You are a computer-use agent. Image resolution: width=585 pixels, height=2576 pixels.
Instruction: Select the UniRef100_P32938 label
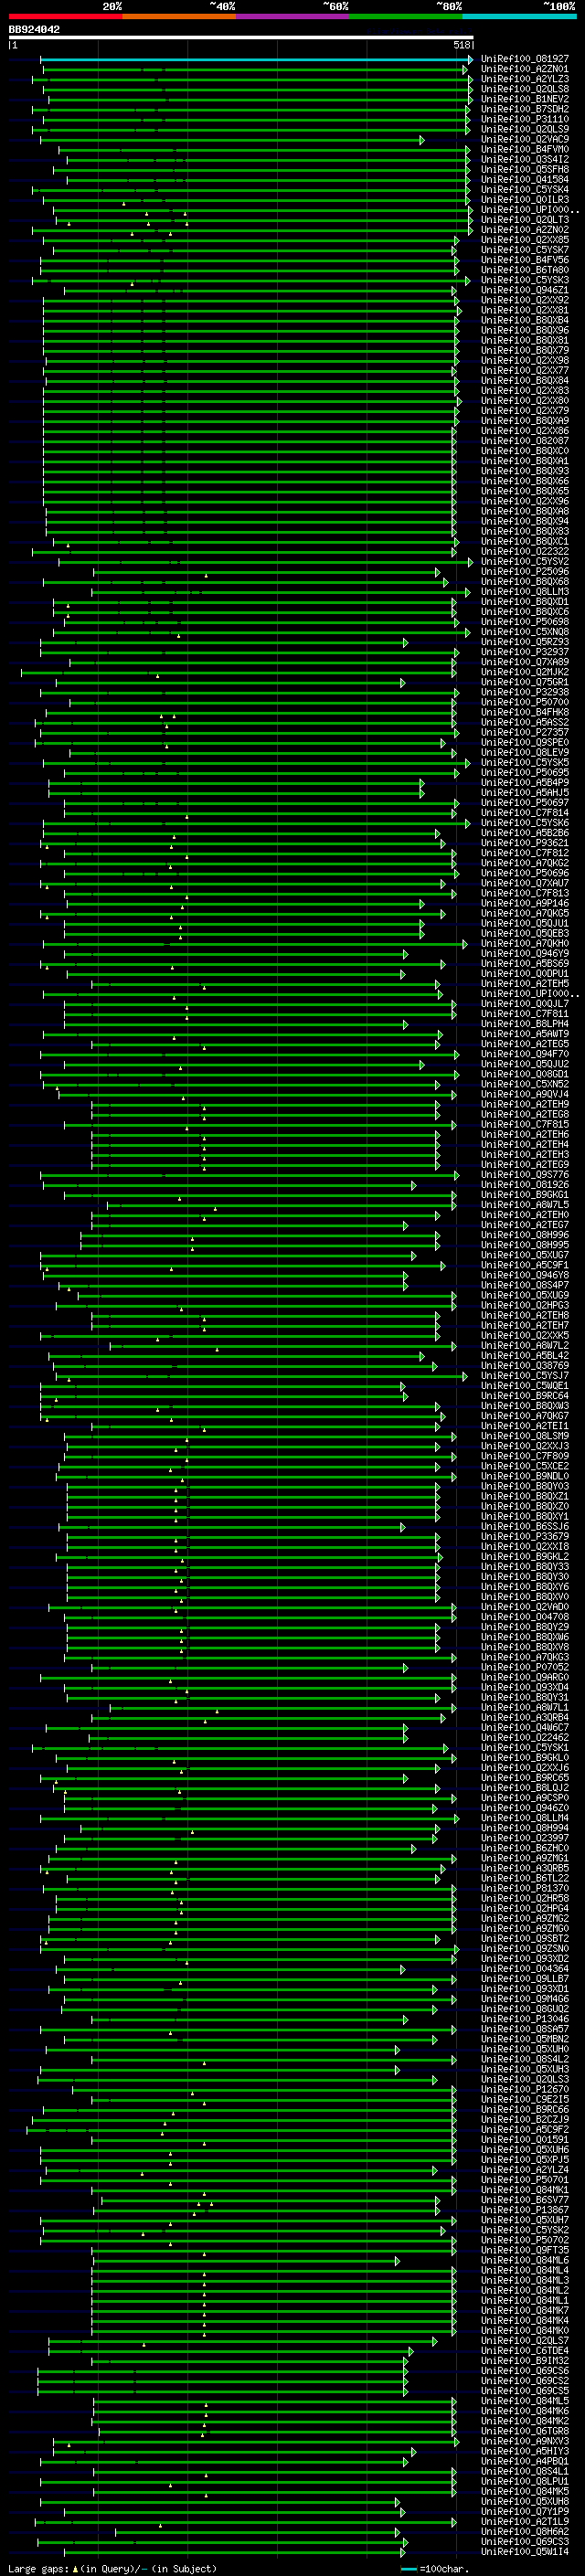coord(525,692)
